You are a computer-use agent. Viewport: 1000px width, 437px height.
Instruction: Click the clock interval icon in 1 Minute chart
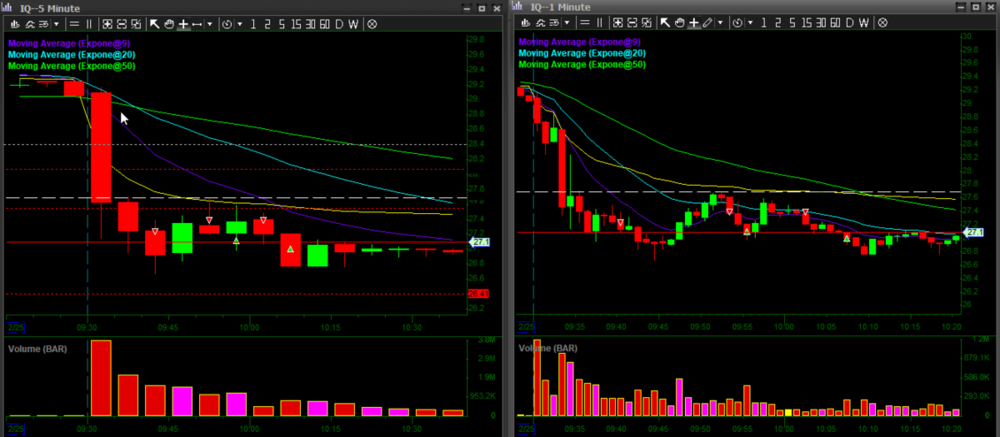click(738, 23)
